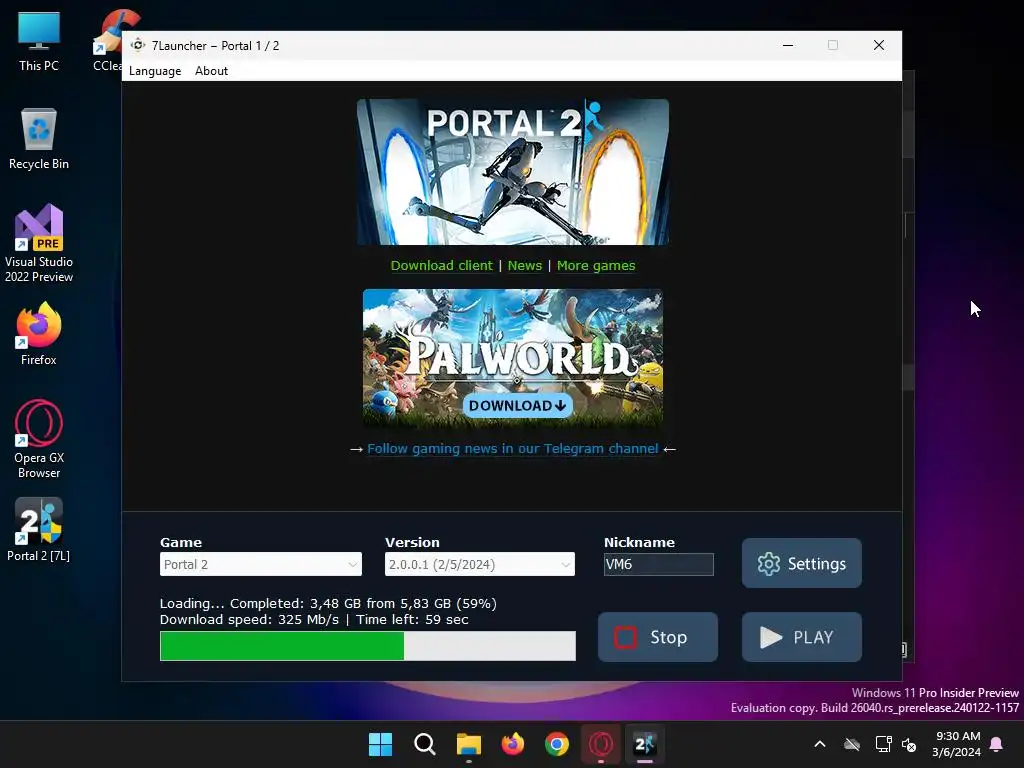This screenshot has width=1024, height=768.
Task: Click the Palworld download banner
Action: (x=513, y=358)
